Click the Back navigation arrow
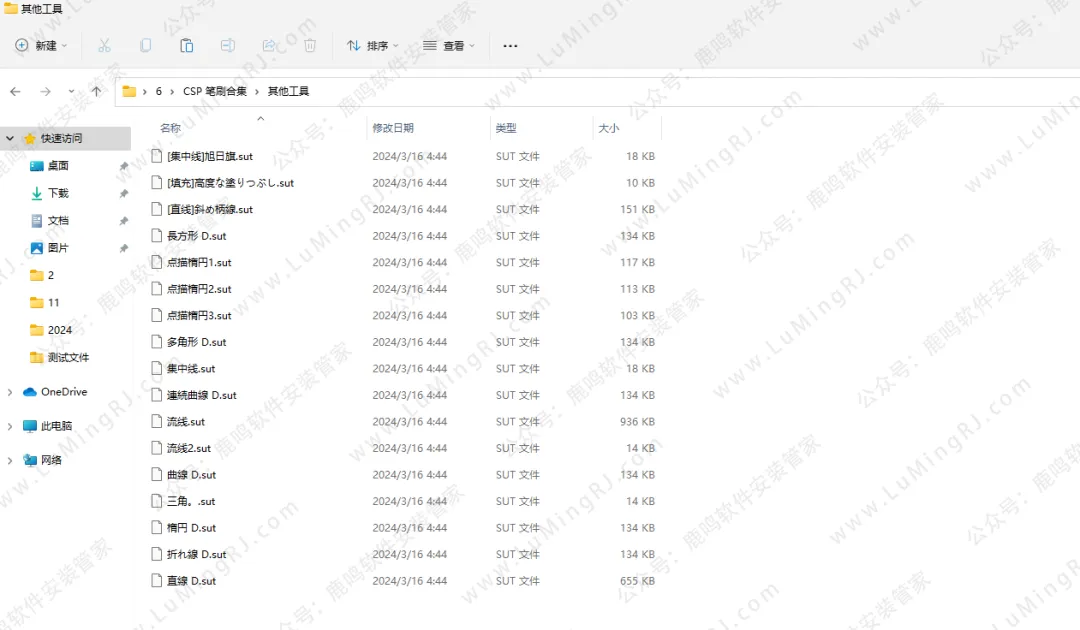The height and width of the screenshot is (630, 1080). point(15,91)
